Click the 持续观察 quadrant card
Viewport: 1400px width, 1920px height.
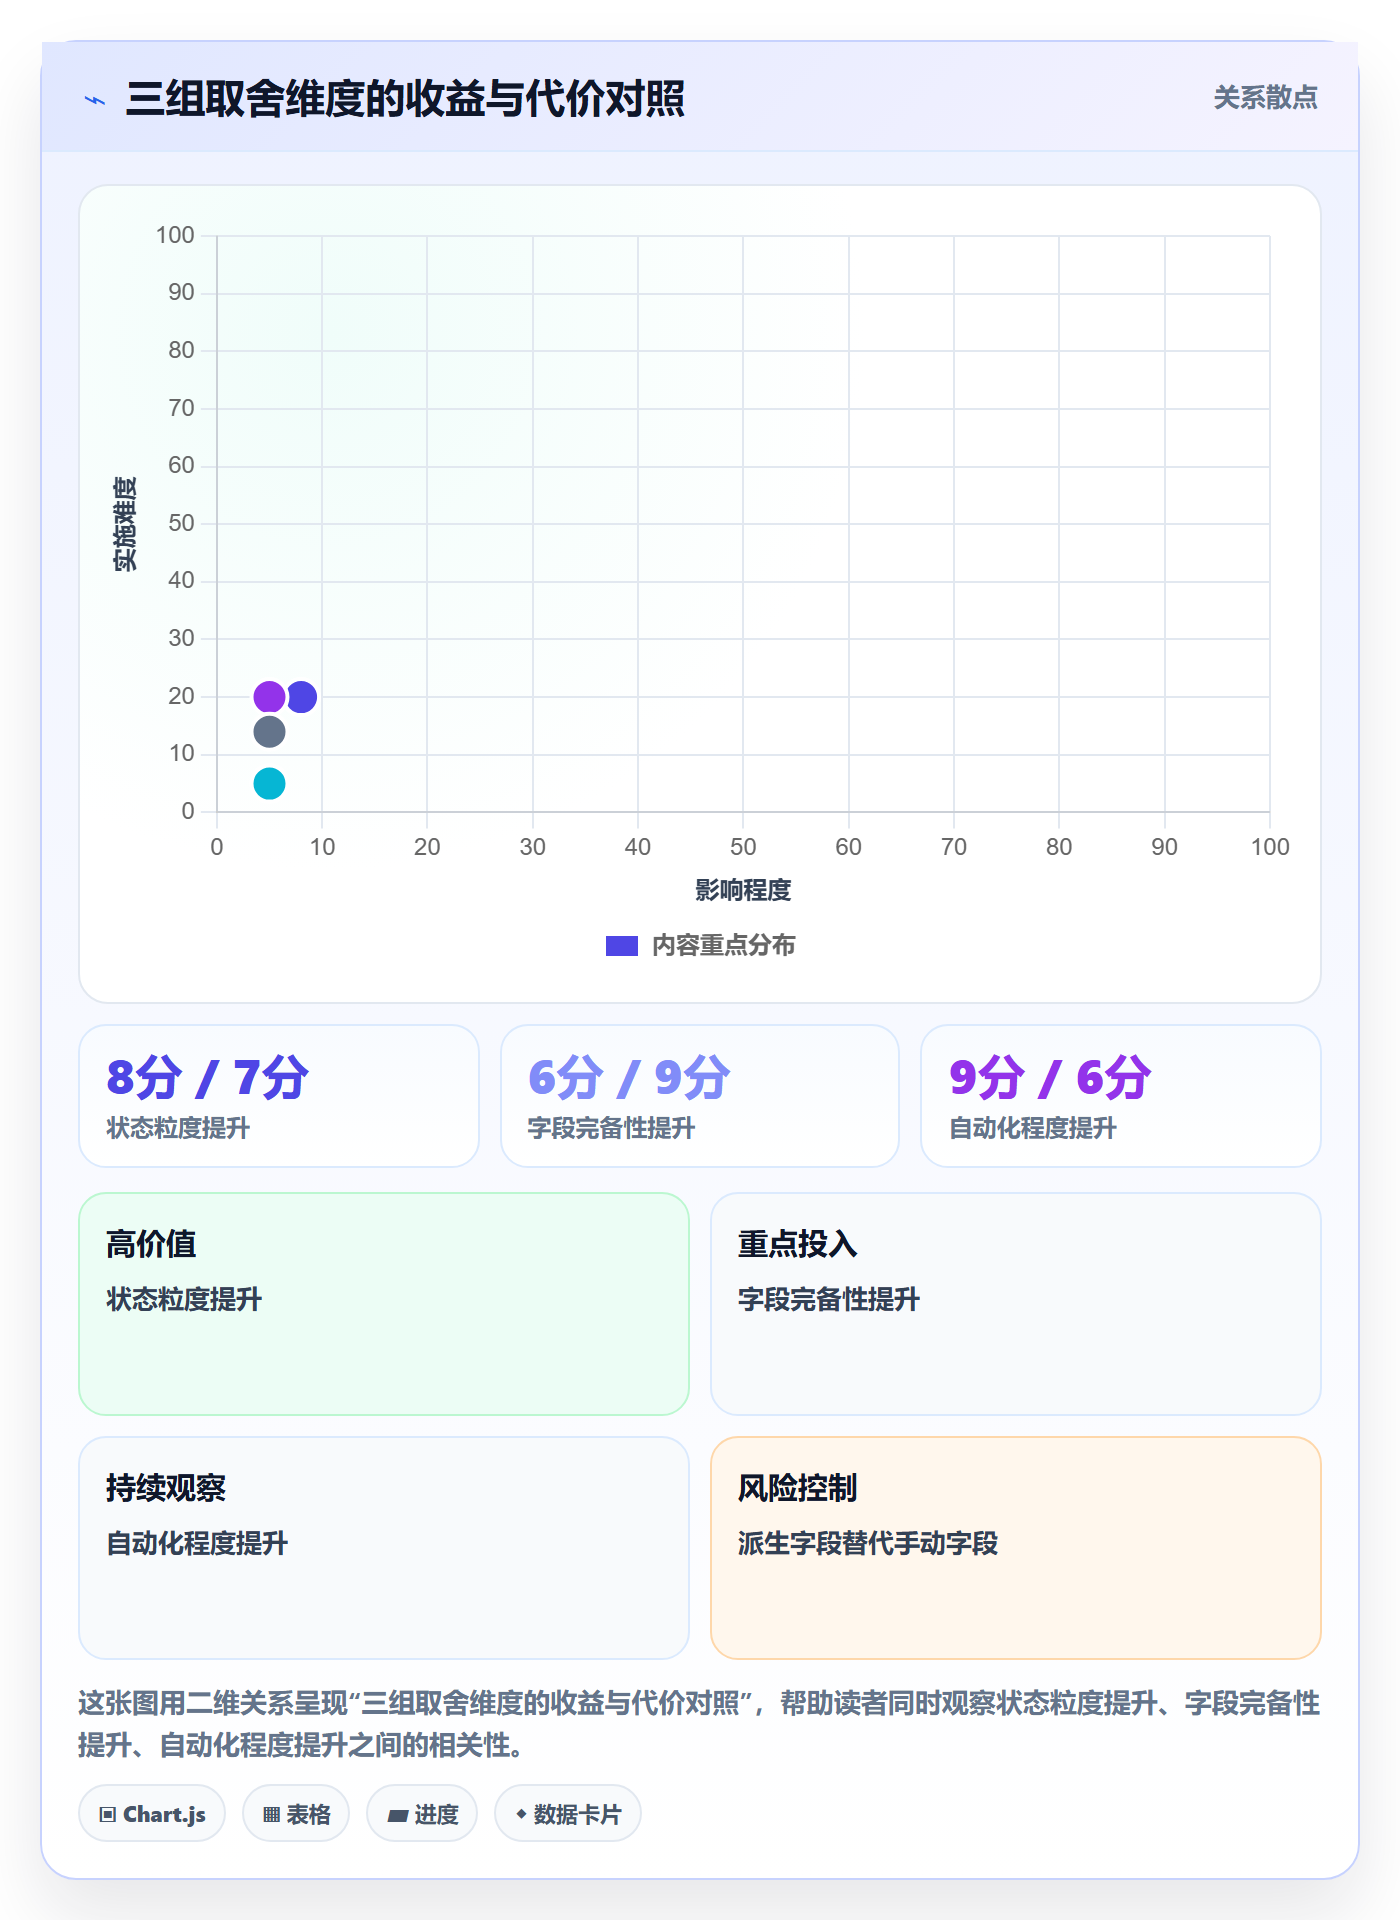pos(384,1548)
